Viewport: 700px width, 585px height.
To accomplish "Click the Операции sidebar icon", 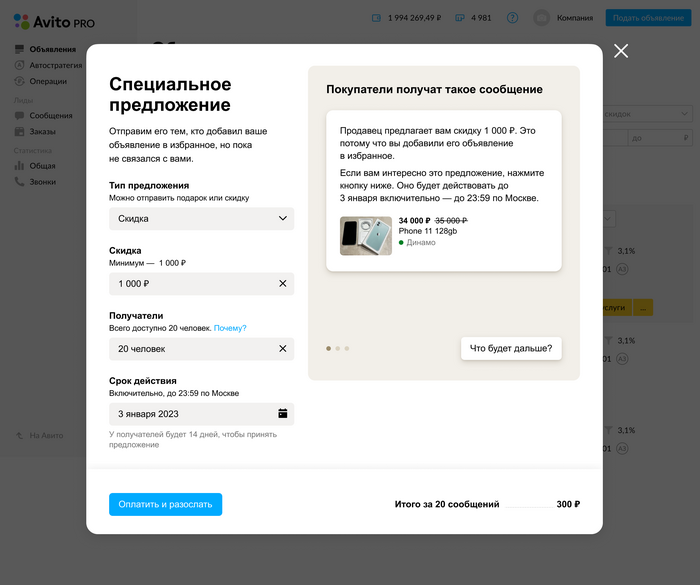I will click(x=19, y=81).
